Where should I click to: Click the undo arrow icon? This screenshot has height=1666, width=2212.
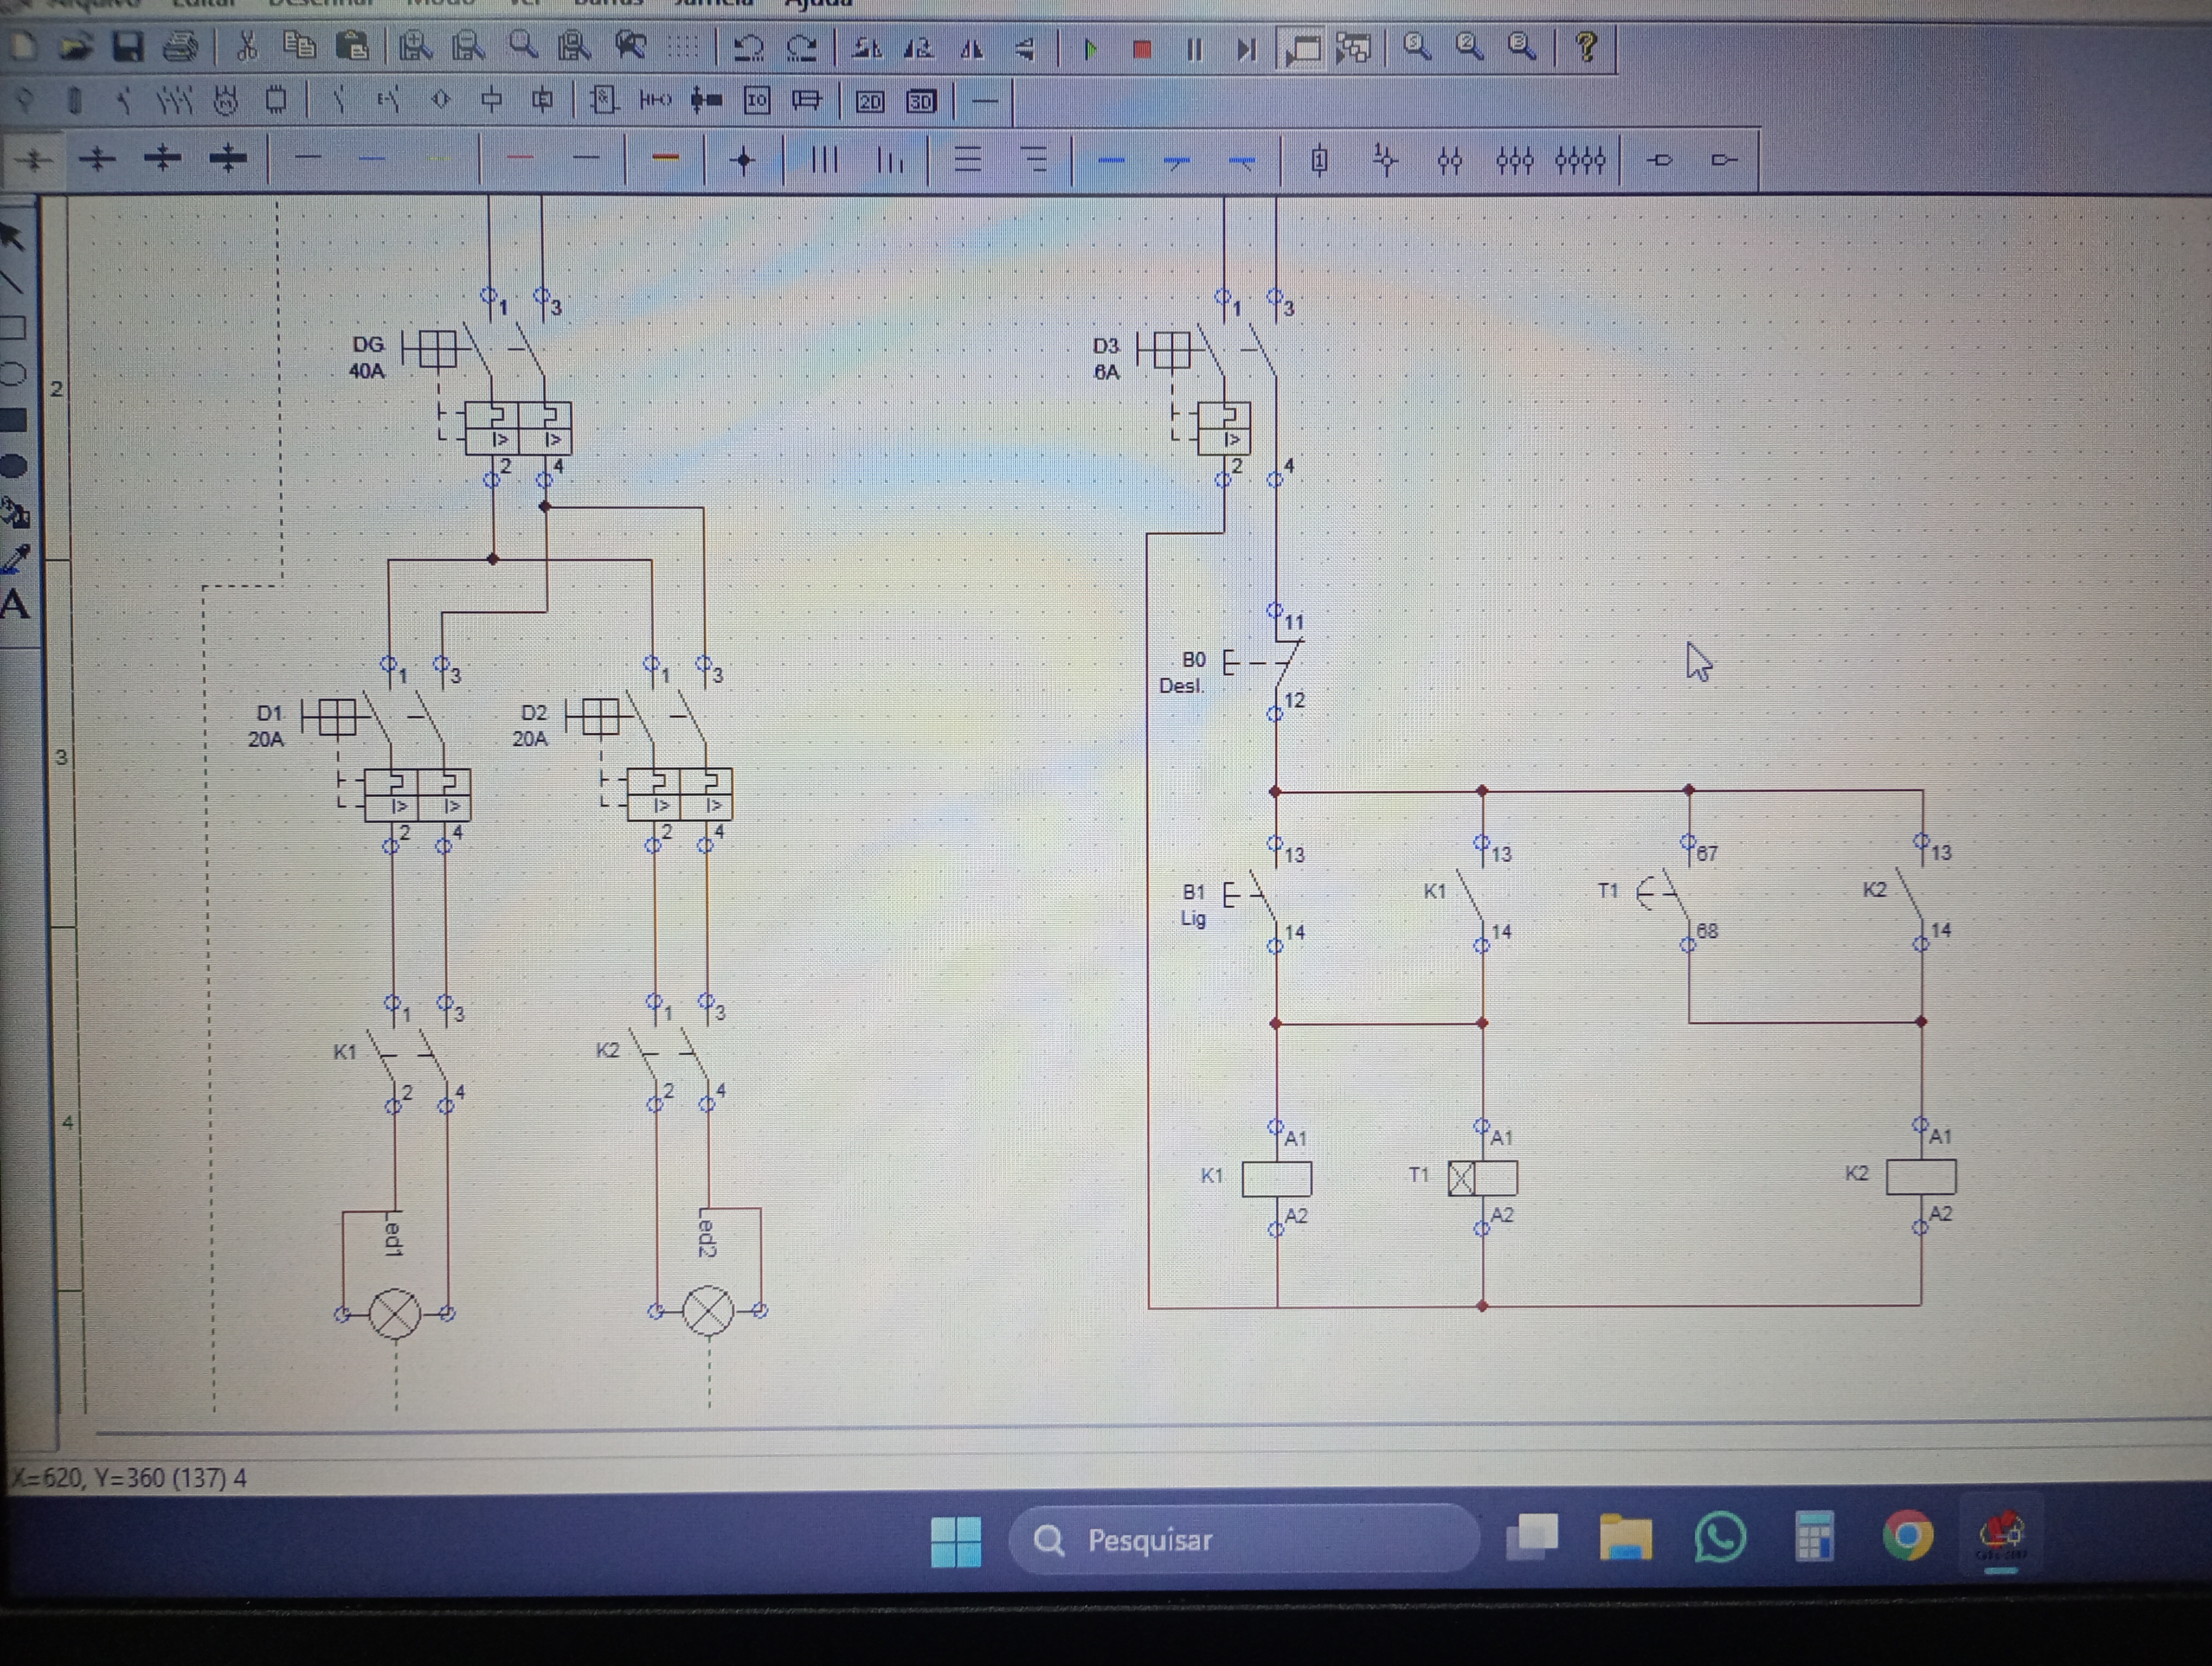748,47
